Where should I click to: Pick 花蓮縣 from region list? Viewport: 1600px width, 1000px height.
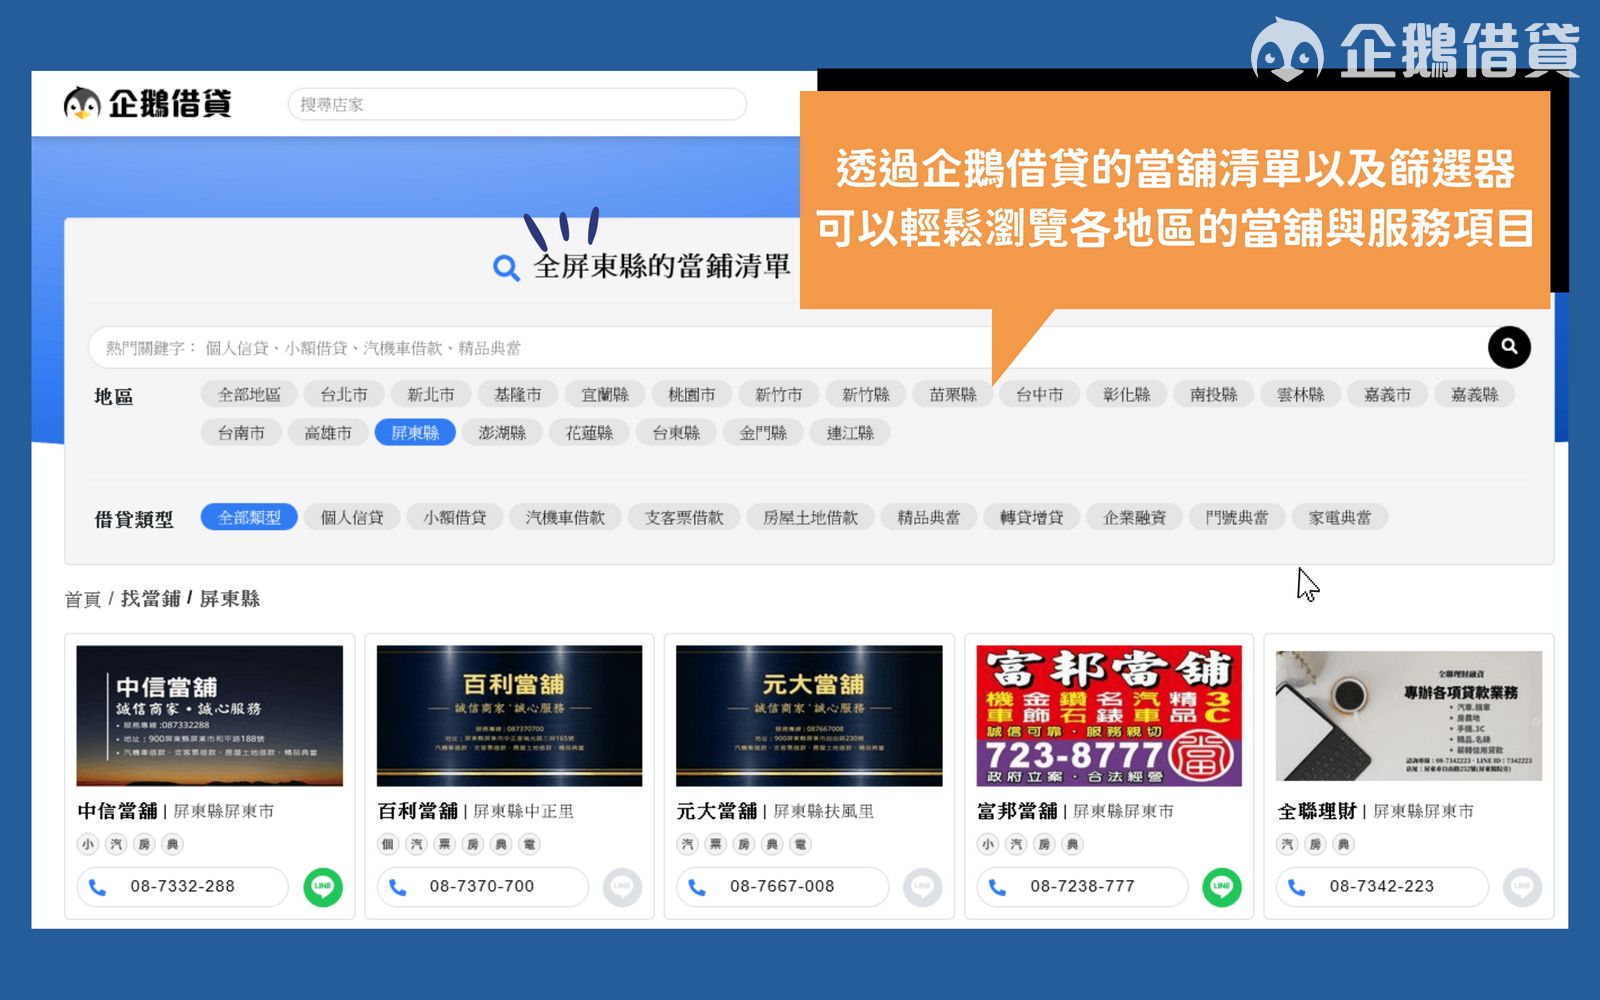(x=589, y=433)
